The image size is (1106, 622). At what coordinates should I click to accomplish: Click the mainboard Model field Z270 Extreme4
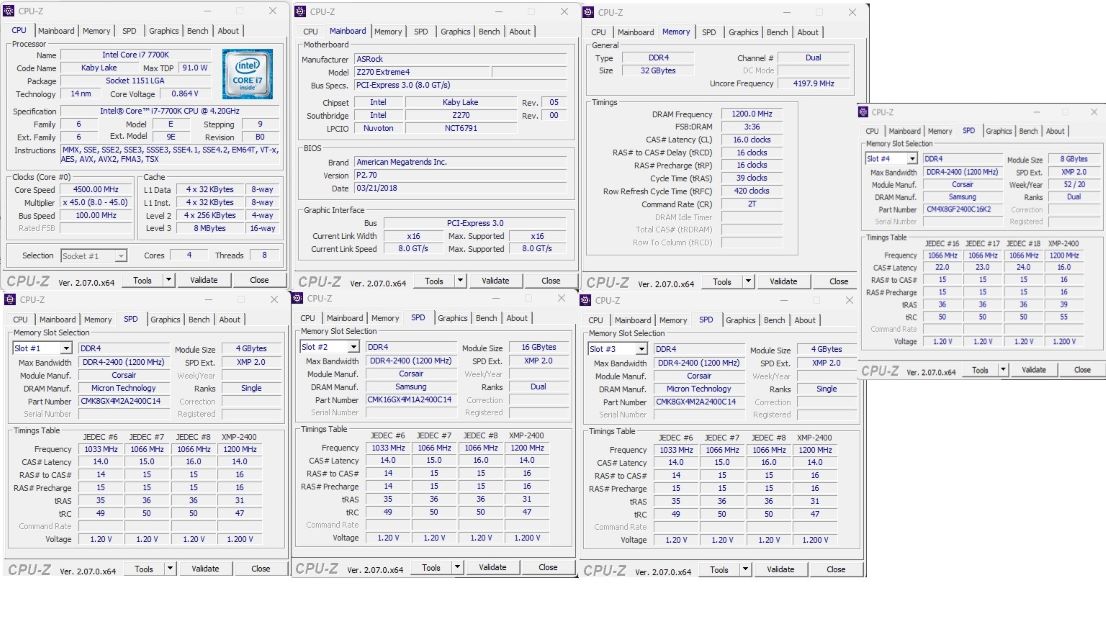pos(423,72)
